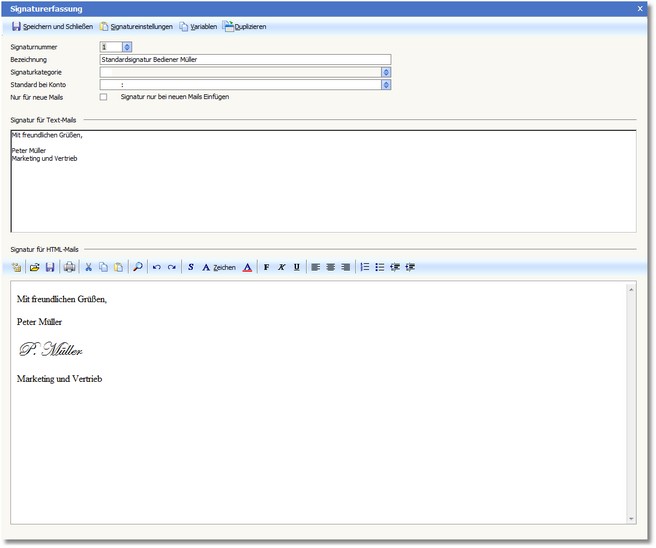Click the find magnifier icon
Screen dimensions: 656x548
137,267
